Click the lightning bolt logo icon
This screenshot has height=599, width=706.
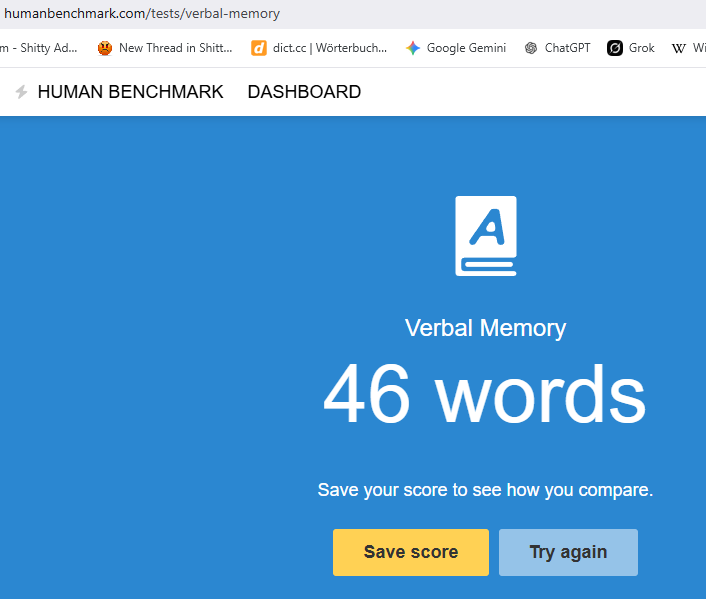click(21, 92)
